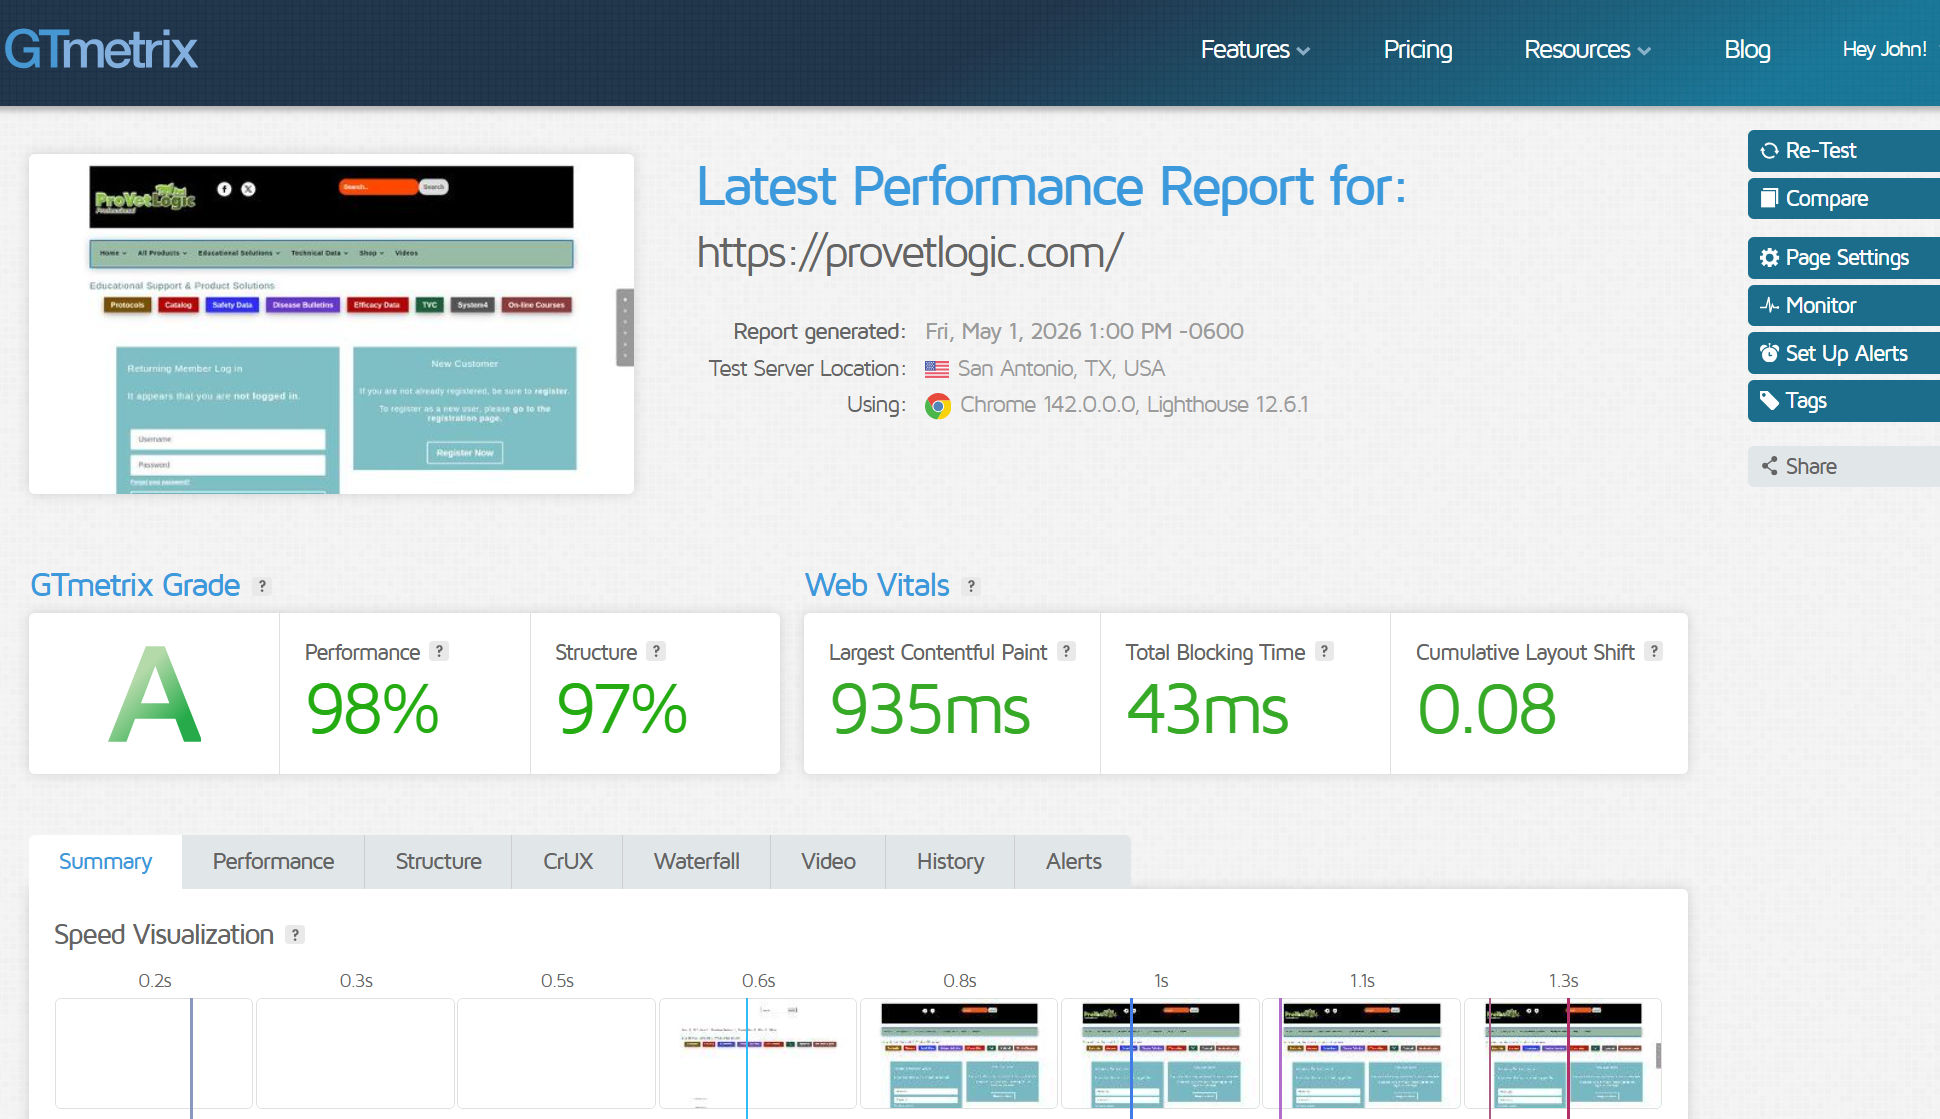Open the Features dropdown menu
Viewport: 1940px width, 1119px height.
coord(1255,49)
